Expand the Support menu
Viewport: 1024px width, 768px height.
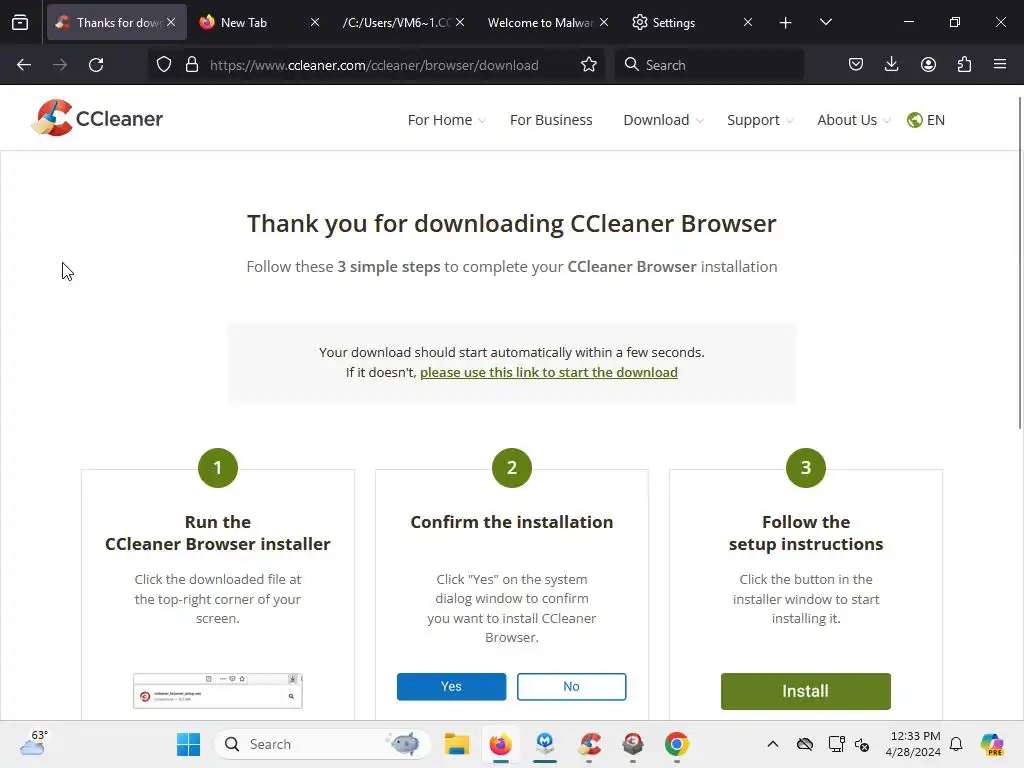point(760,120)
